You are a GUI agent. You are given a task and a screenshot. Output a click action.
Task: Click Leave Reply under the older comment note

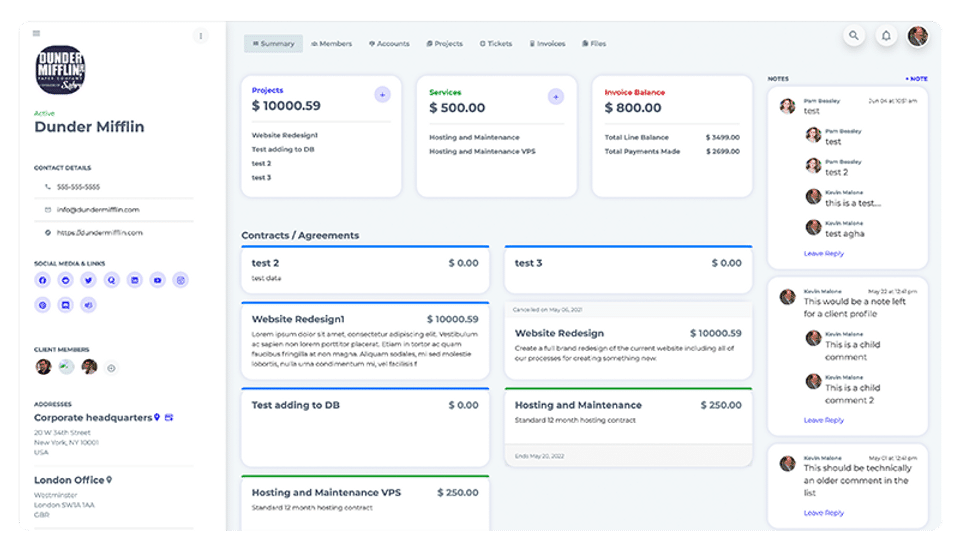(x=823, y=513)
